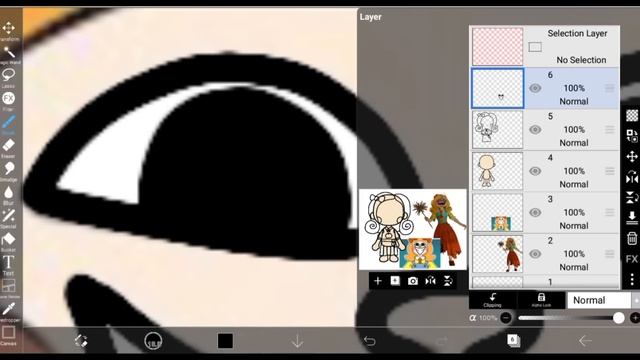Toggle visibility of layer 4
Viewport: 640px width, 360px height.
(535, 171)
